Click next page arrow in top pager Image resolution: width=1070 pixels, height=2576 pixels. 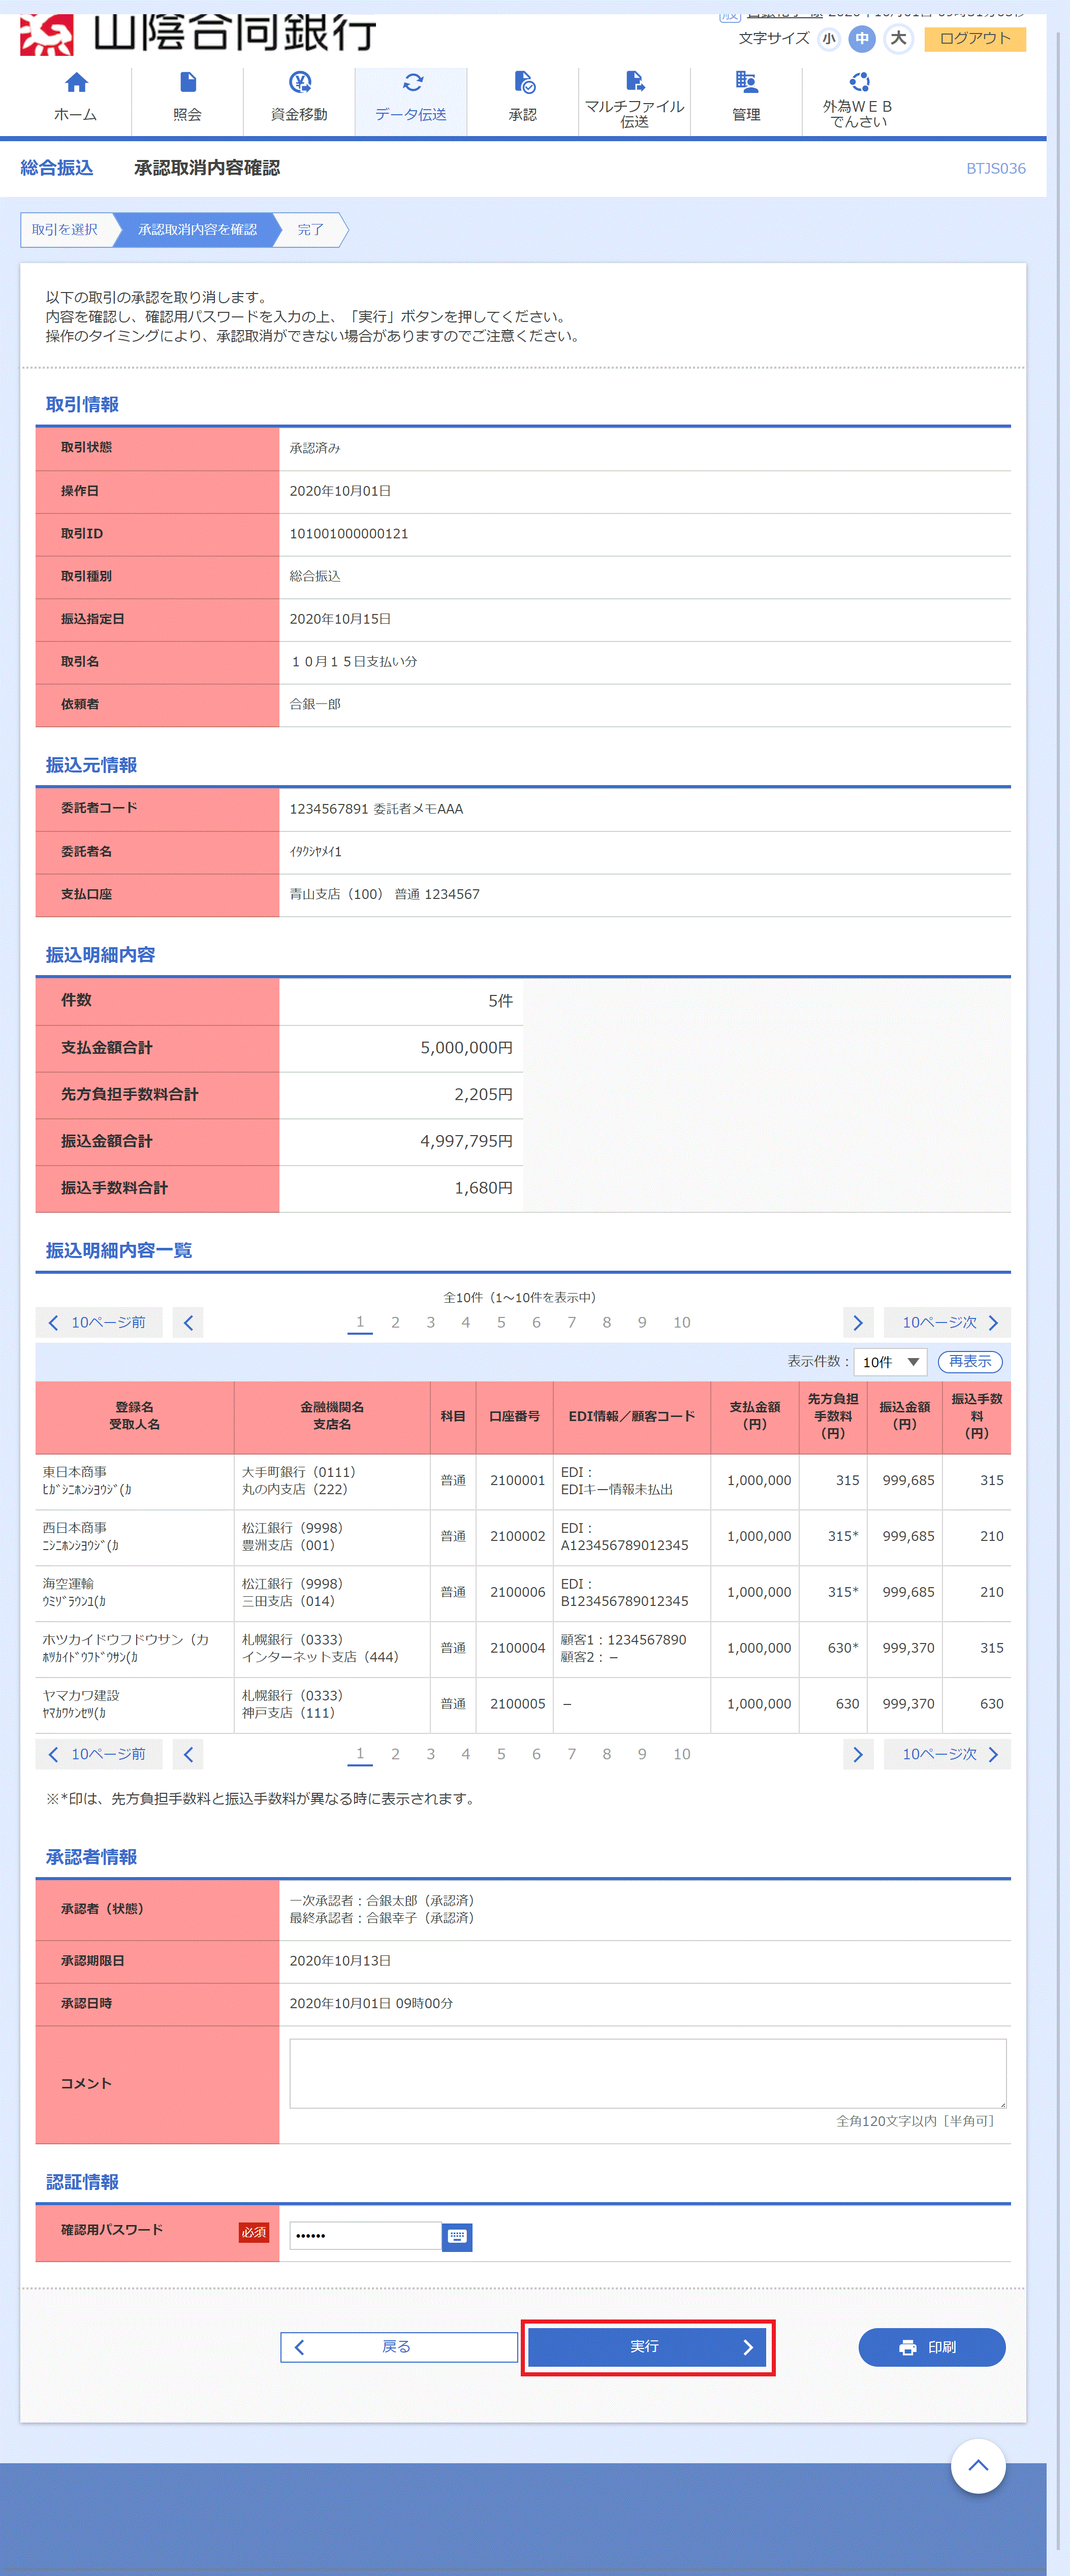858,1322
